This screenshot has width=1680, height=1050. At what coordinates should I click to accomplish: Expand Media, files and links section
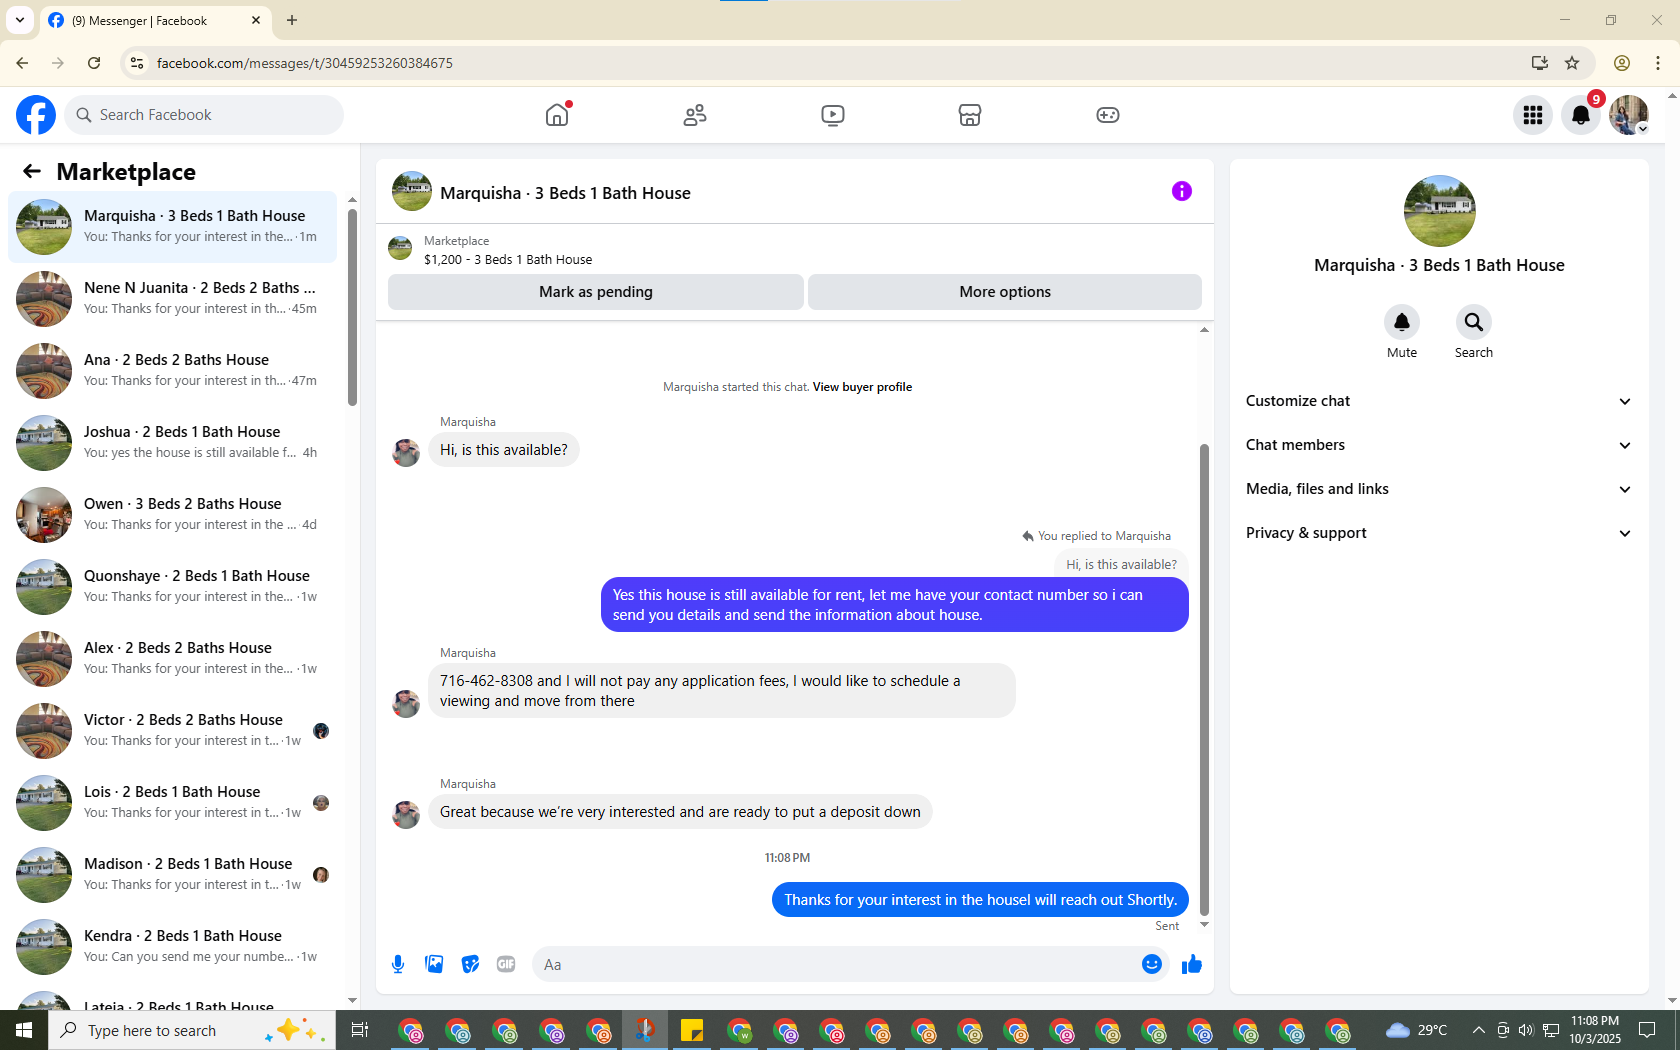[x=1439, y=489]
